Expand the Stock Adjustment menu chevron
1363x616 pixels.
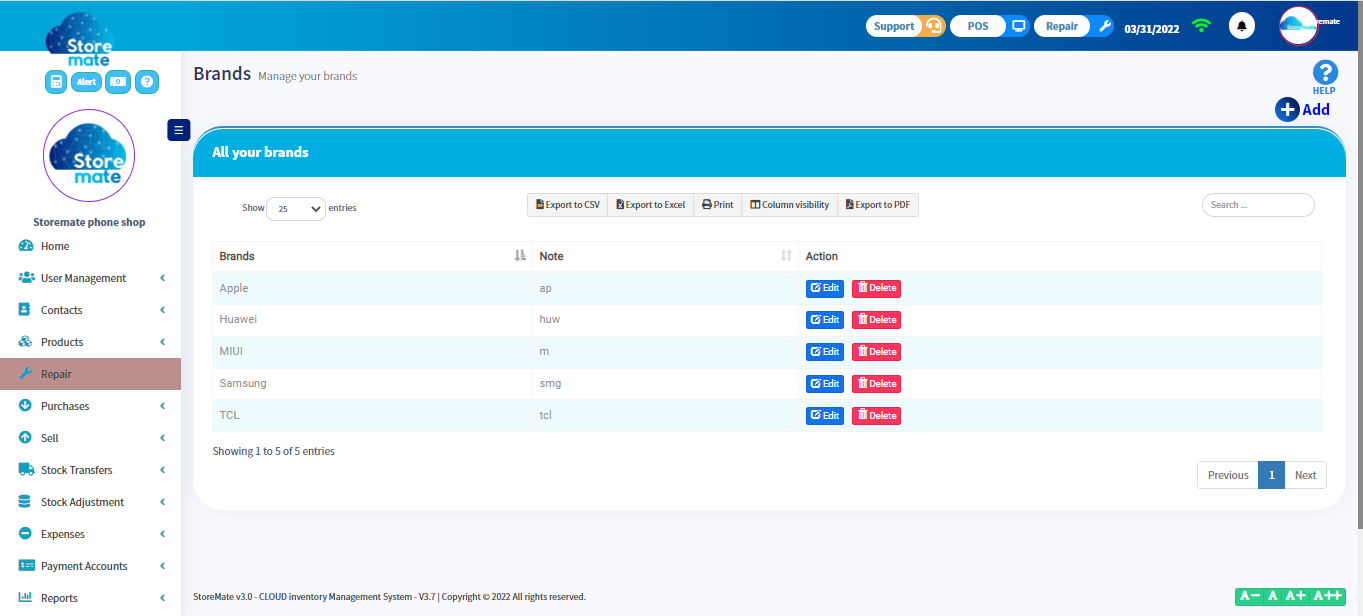(162, 502)
